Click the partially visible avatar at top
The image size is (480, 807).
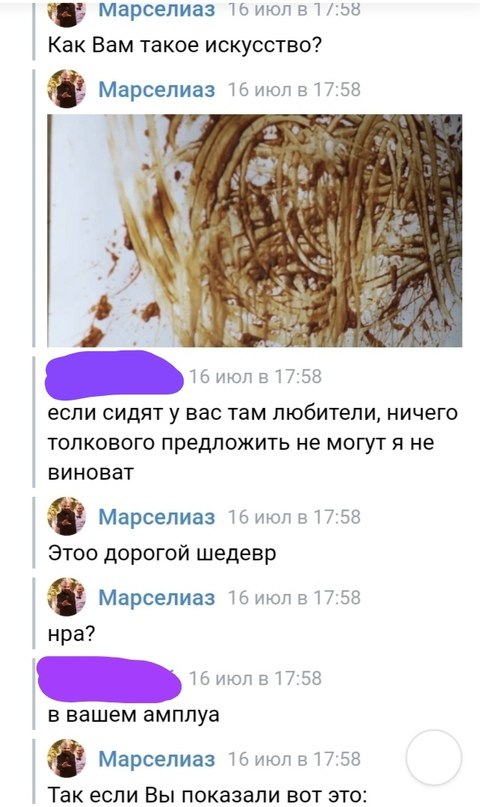(x=66, y=13)
